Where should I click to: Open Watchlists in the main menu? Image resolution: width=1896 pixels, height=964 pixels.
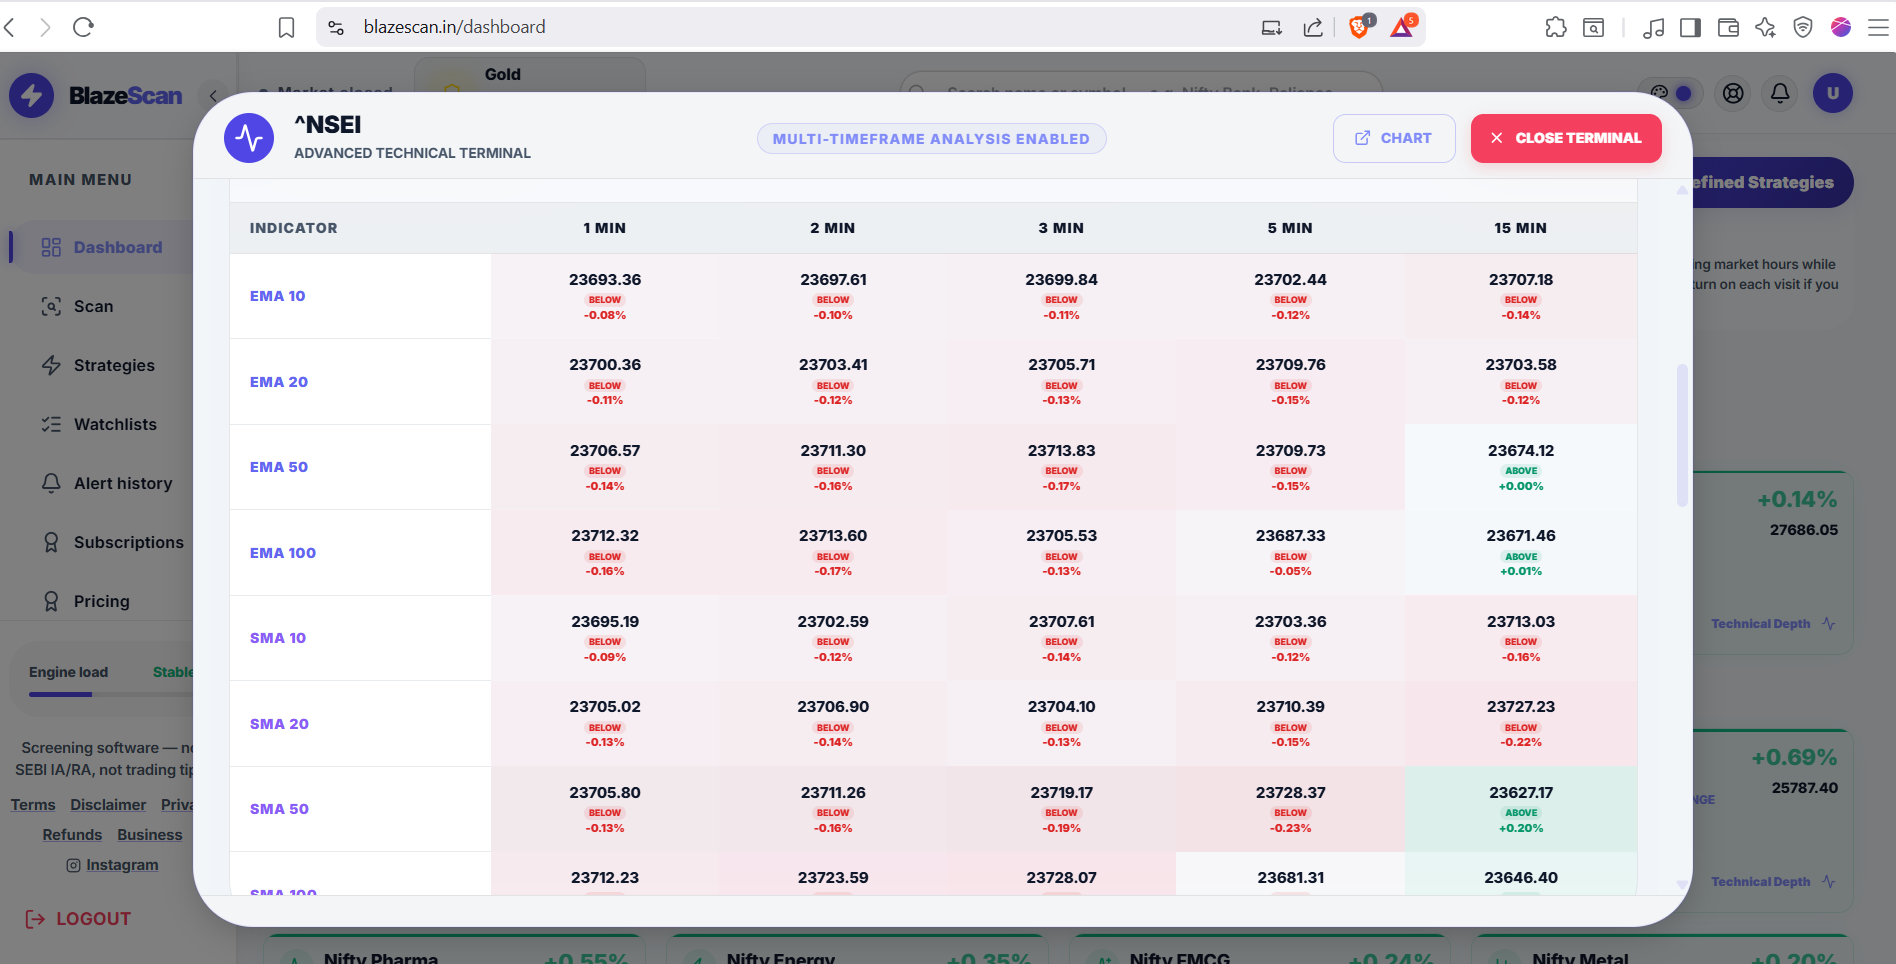pyautogui.click(x=99, y=424)
